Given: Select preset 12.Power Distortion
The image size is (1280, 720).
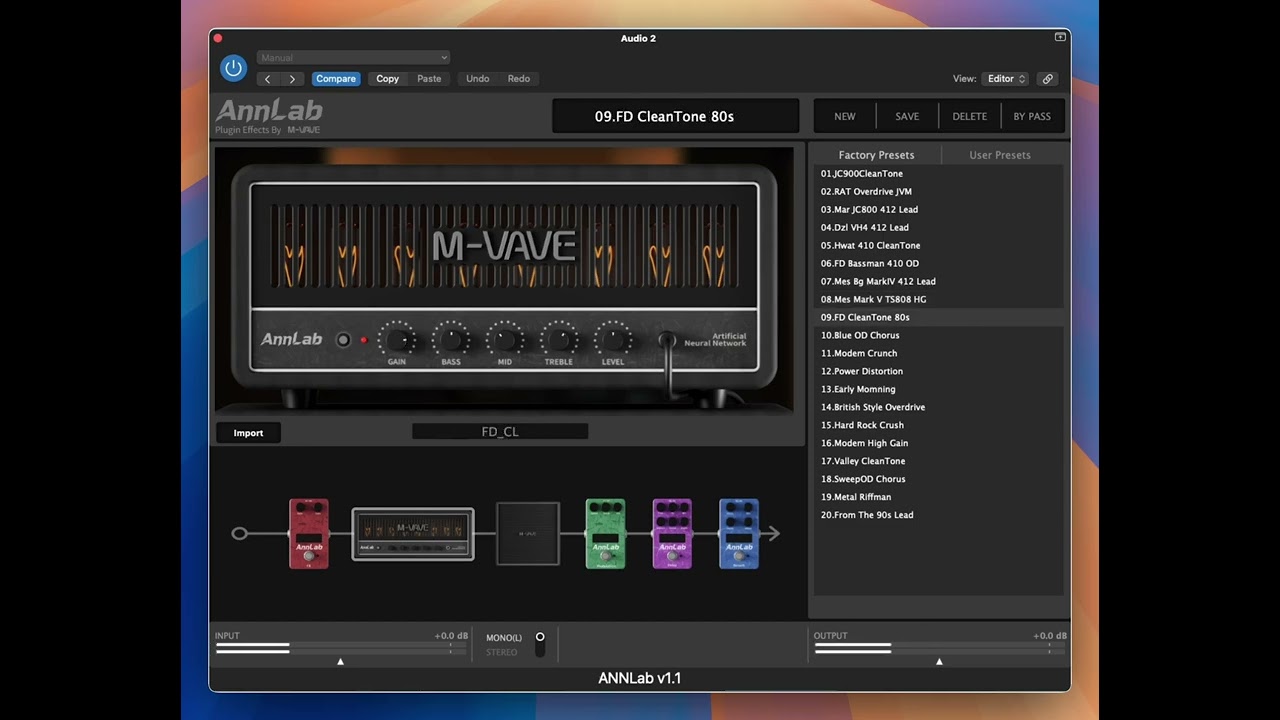Looking at the screenshot, I should click(938, 372).
